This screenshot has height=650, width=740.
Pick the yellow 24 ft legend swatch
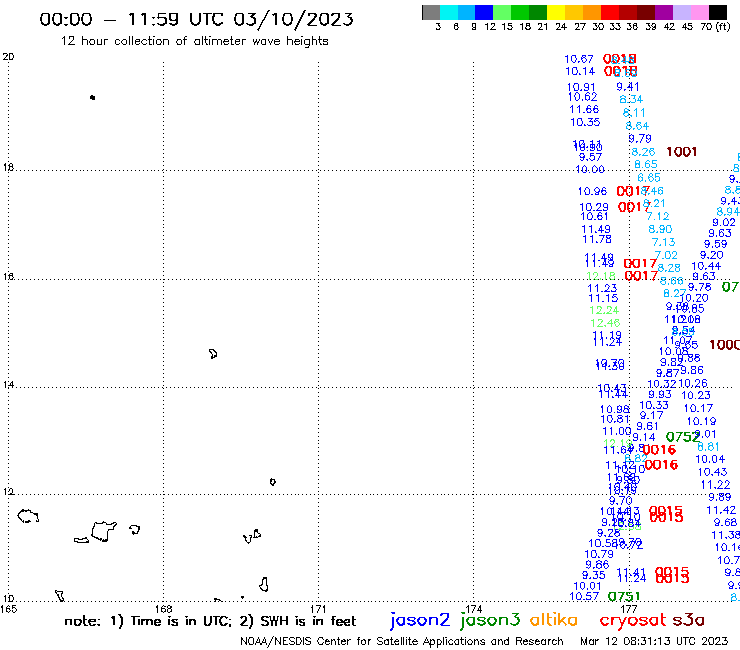(556, 12)
